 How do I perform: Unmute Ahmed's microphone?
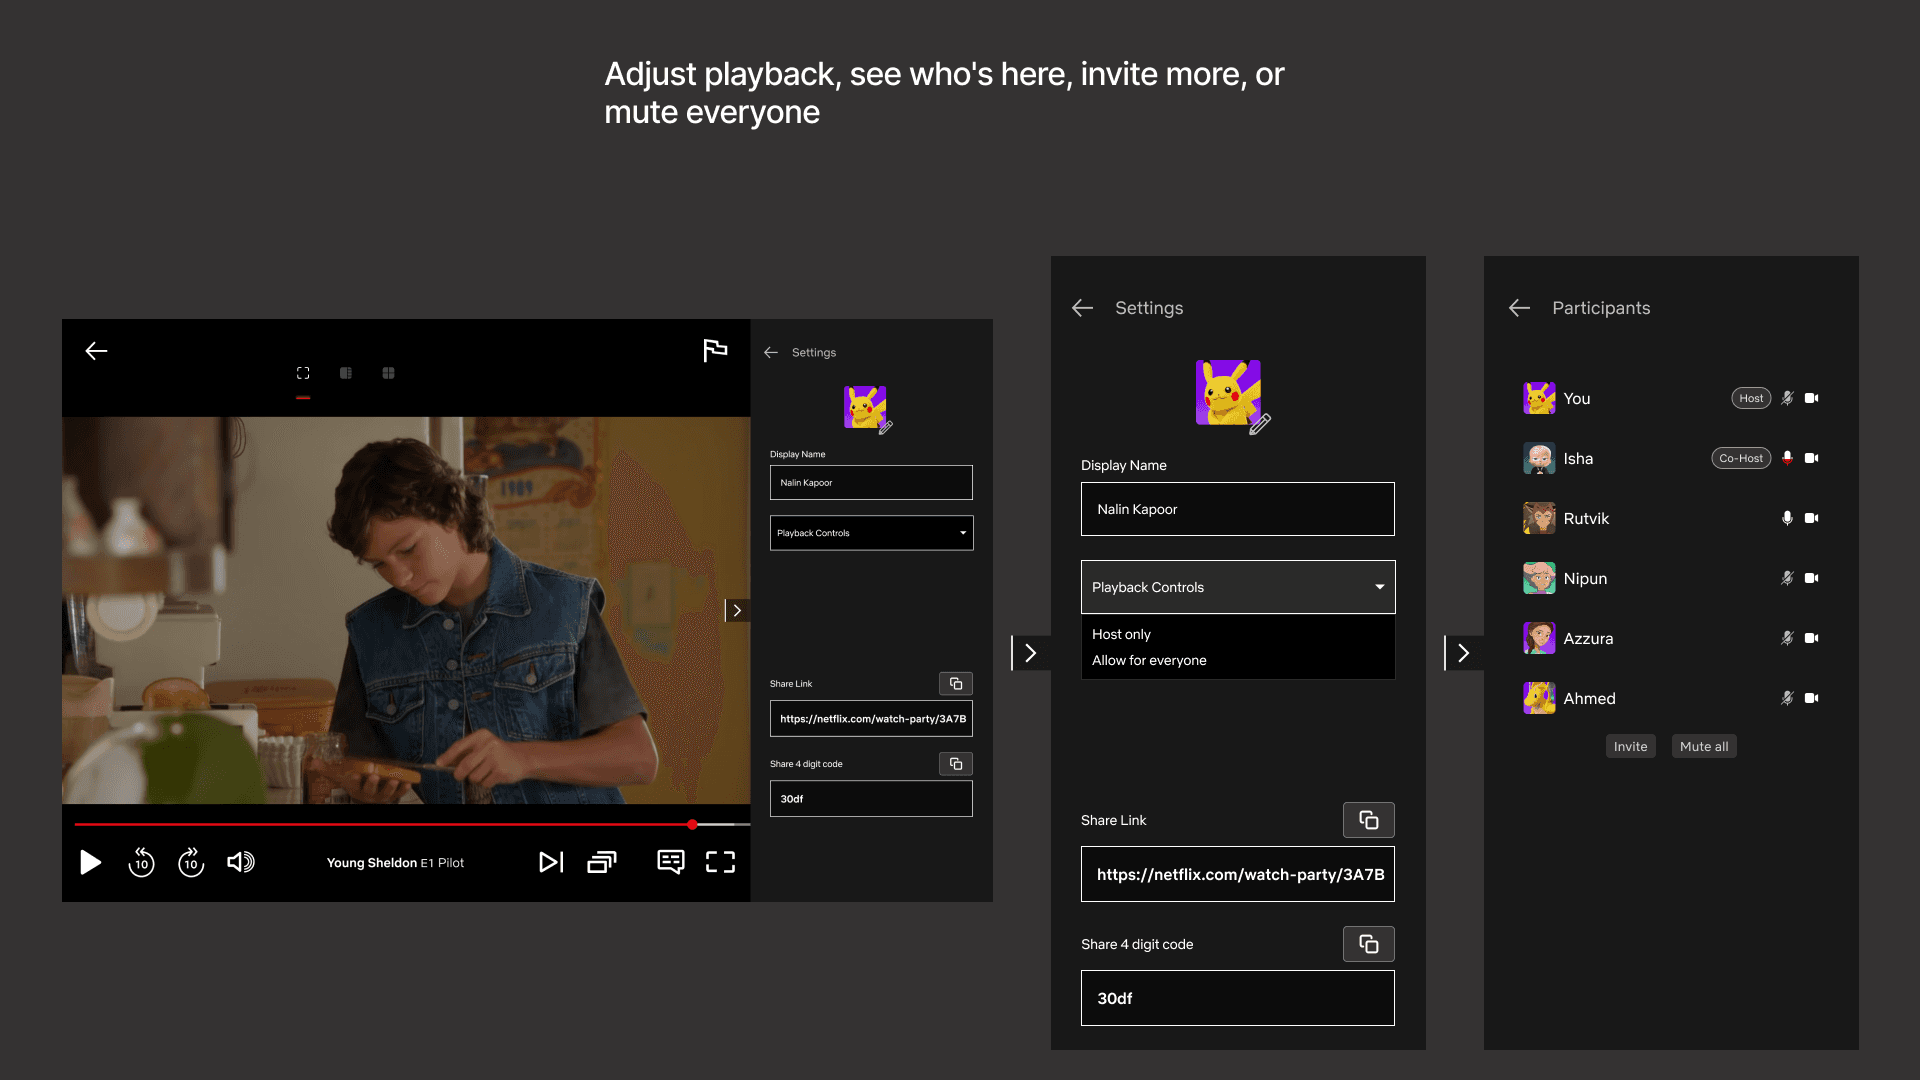pos(1787,698)
